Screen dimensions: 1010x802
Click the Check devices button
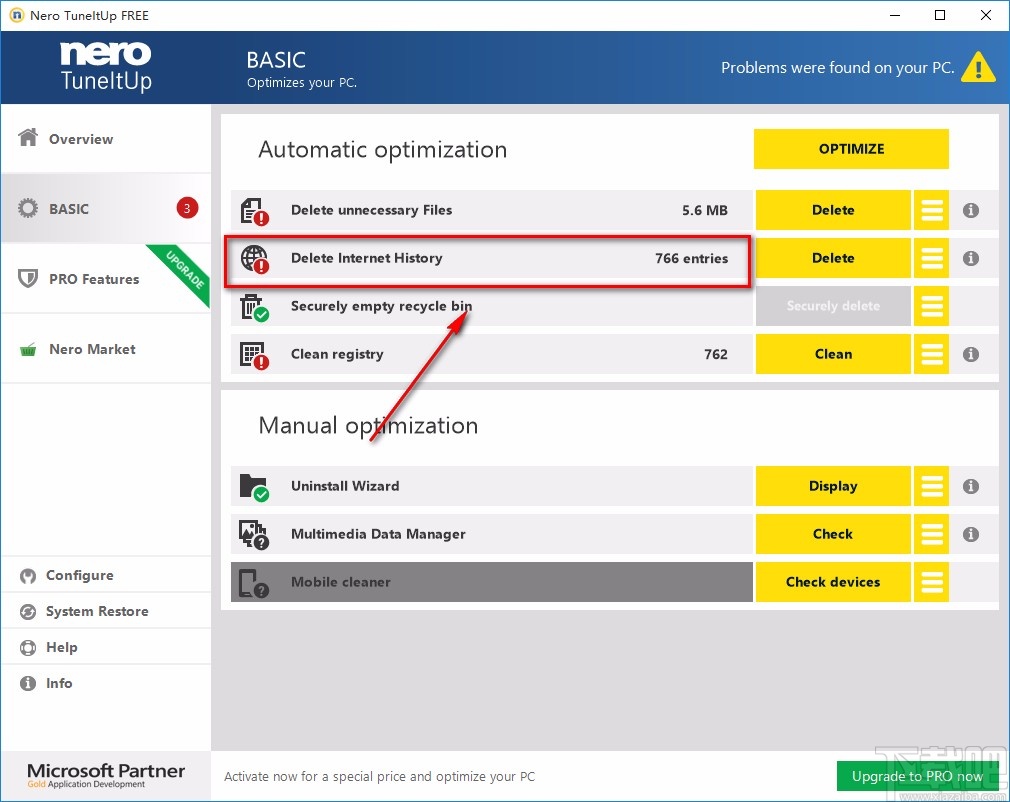click(833, 582)
